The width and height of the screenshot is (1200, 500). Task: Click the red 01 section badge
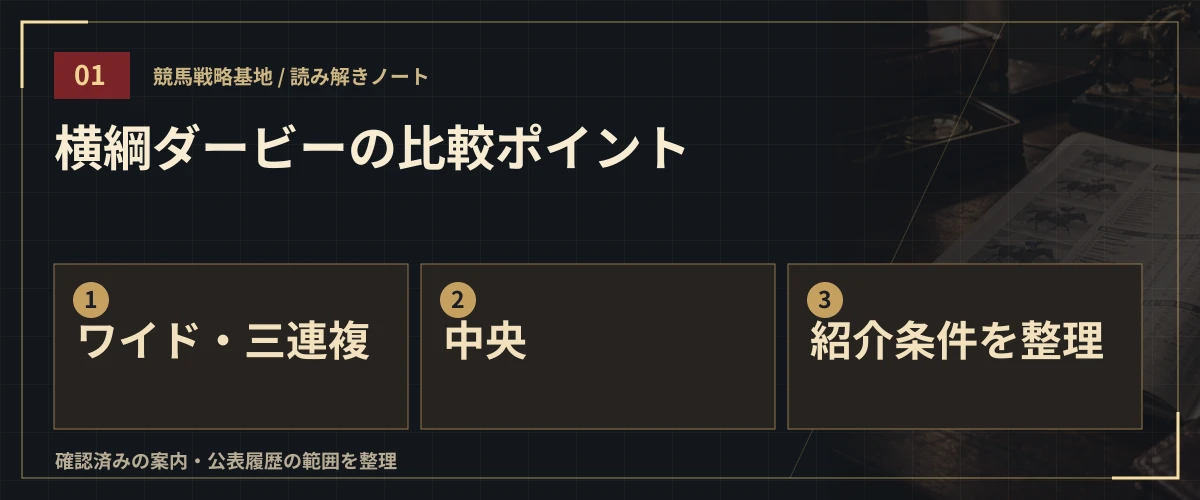[x=92, y=75]
